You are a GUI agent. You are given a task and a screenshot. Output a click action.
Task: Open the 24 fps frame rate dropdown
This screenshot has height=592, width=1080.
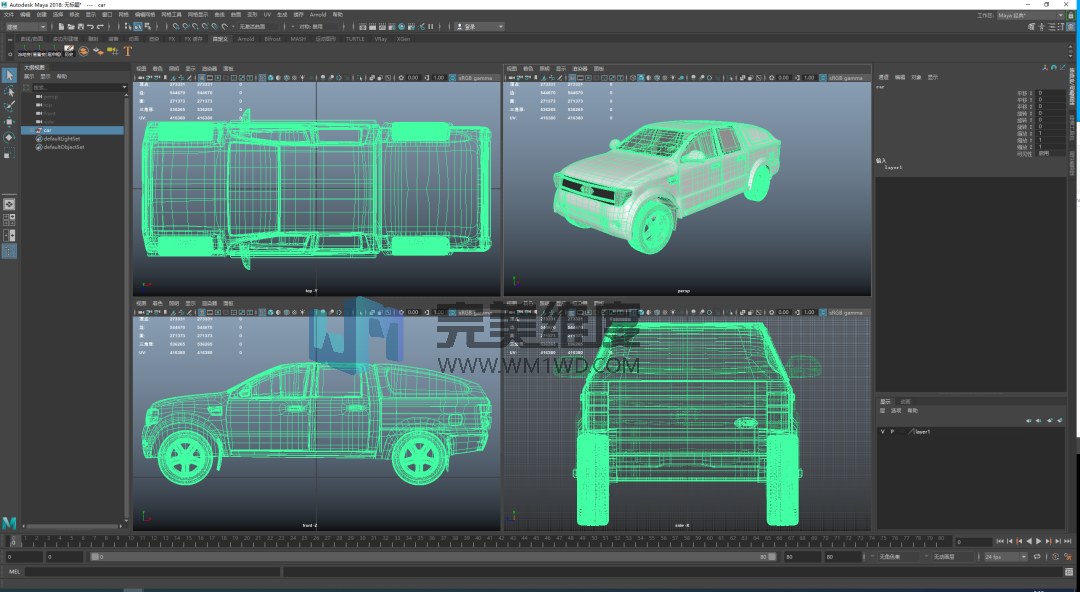pyautogui.click(x=1006, y=556)
